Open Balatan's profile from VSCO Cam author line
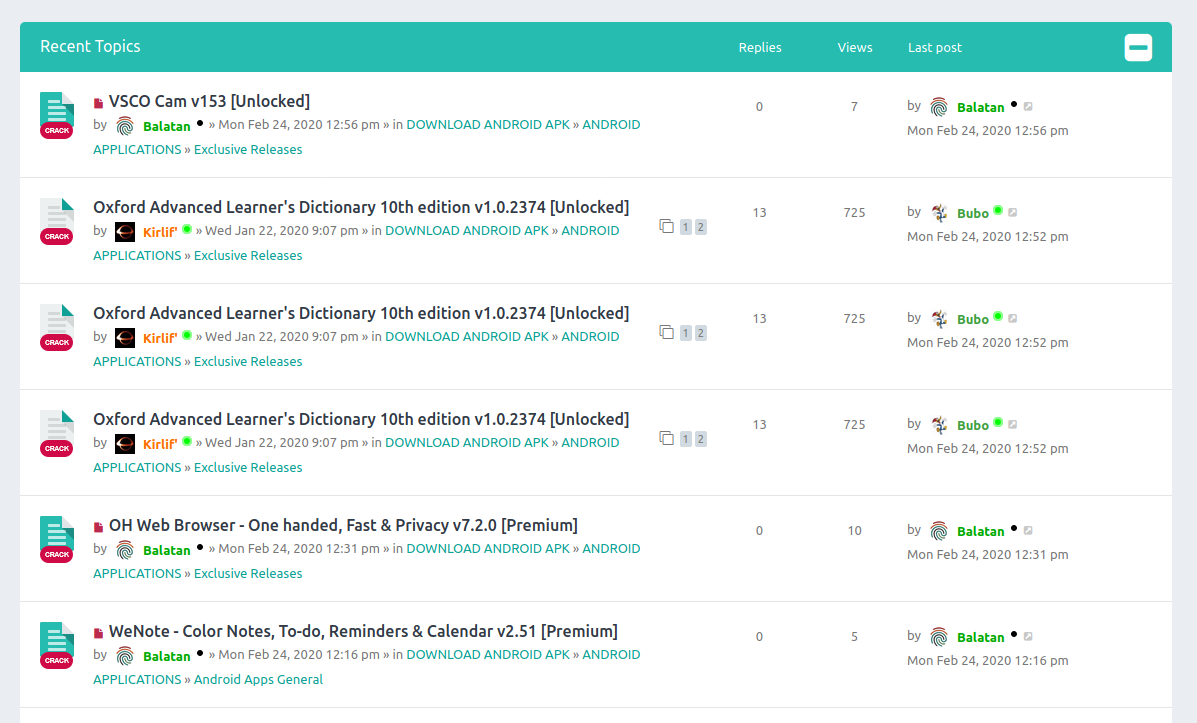The width and height of the screenshot is (1197, 723). 166,126
